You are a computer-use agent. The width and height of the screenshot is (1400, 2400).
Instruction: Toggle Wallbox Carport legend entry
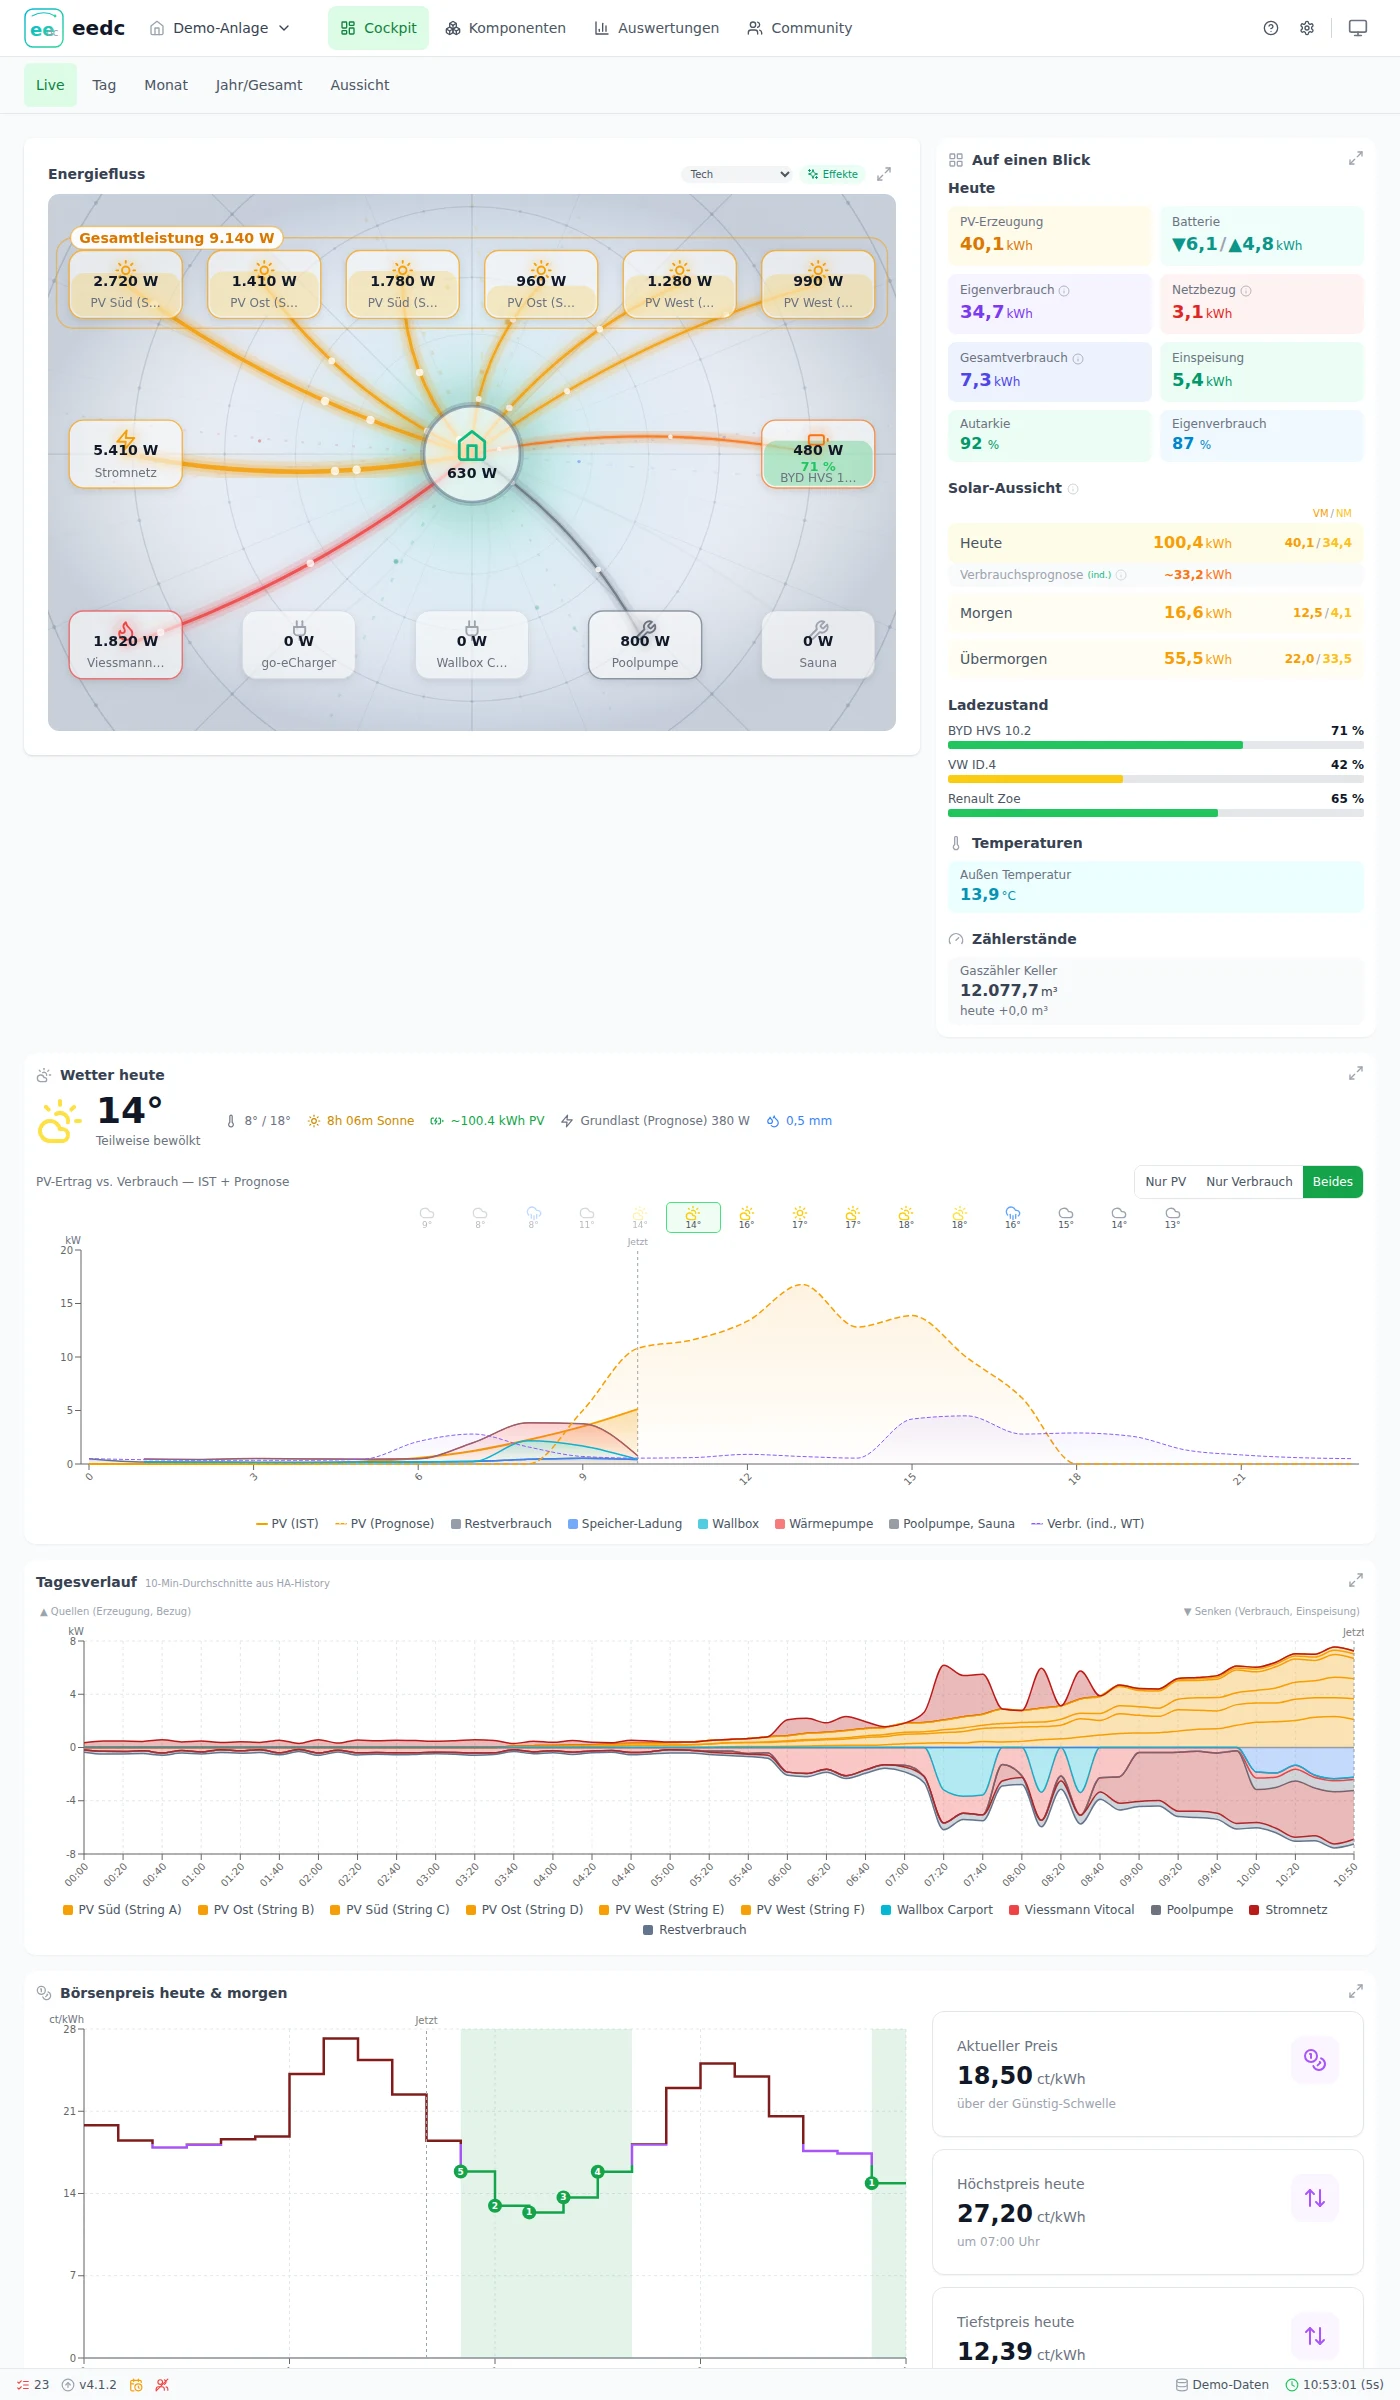tap(937, 1910)
